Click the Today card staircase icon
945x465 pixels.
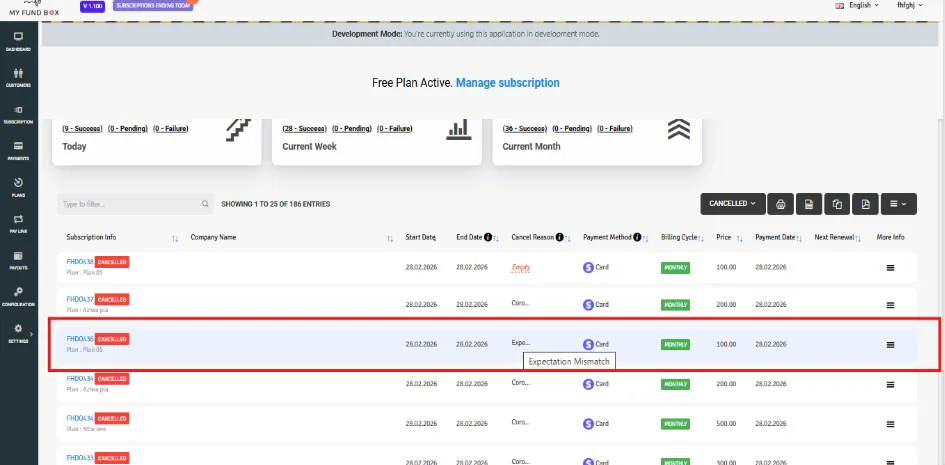(238, 130)
